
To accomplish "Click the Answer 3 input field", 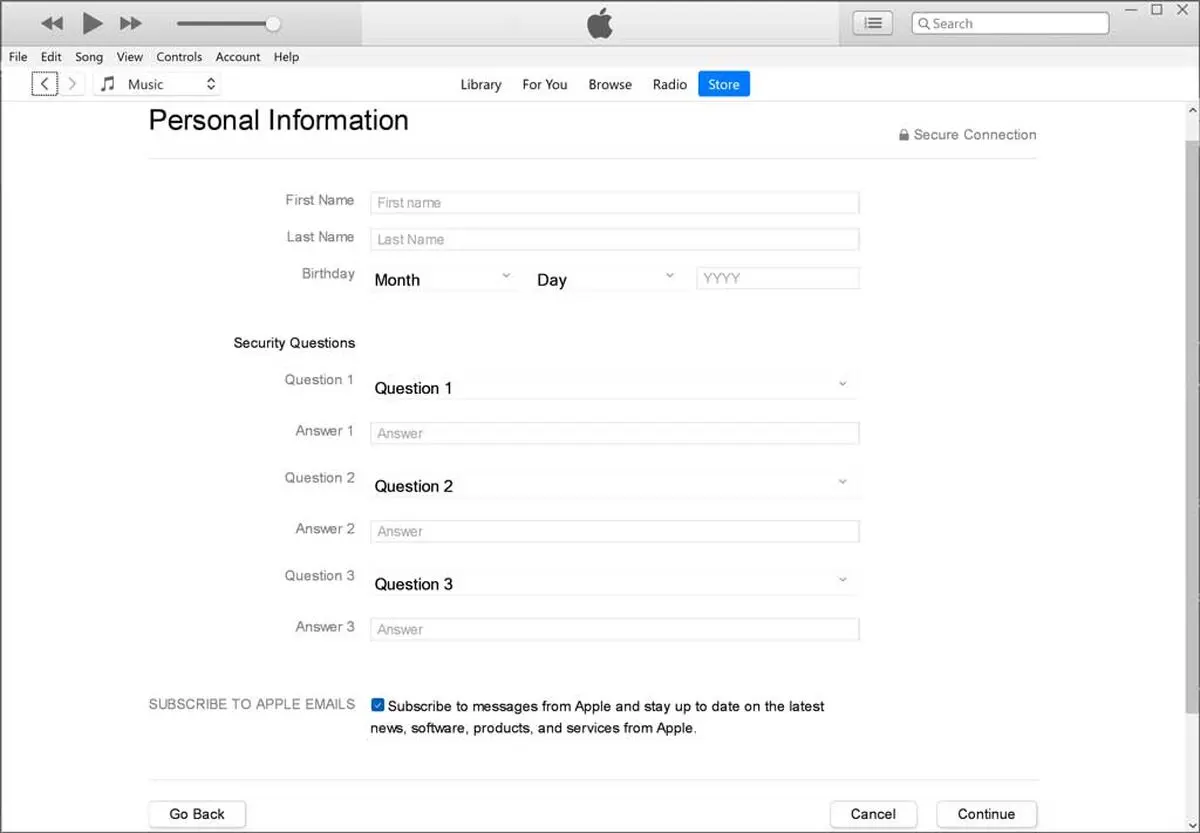I will [615, 629].
